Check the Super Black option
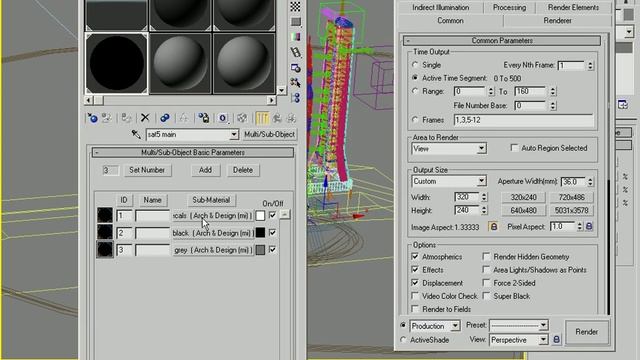640x360 pixels. click(x=486, y=296)
